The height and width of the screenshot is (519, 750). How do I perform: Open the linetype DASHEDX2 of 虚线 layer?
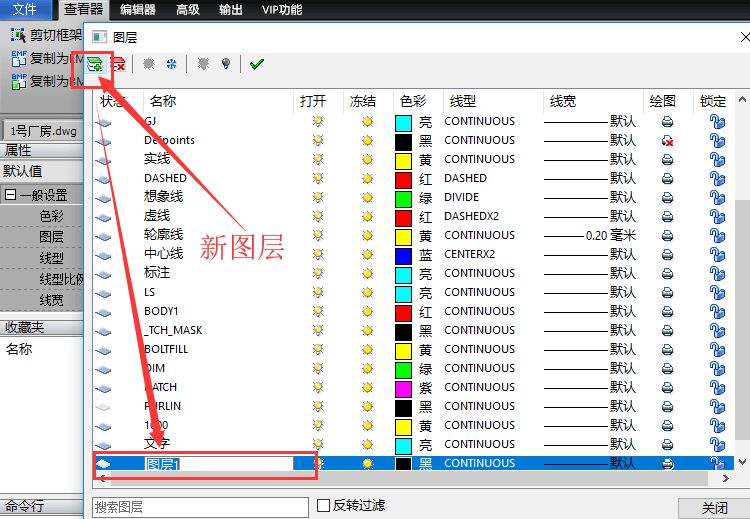(x=471, y=216)
